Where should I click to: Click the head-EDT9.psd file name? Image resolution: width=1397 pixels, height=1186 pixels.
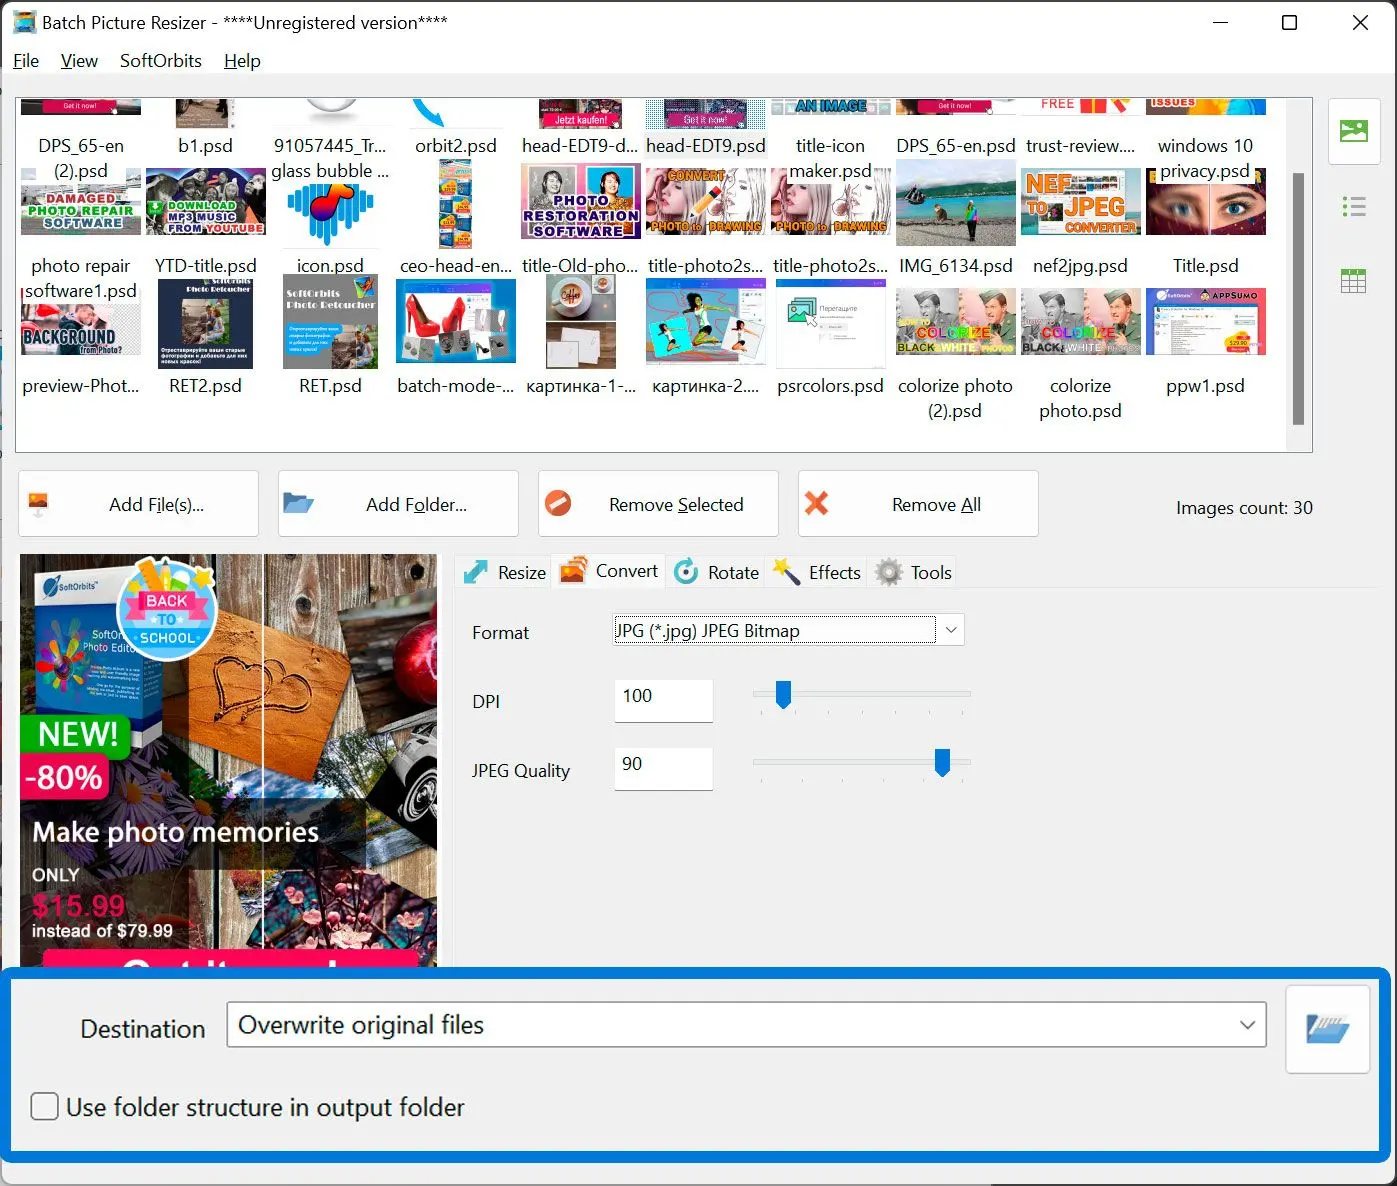(705, 146)
